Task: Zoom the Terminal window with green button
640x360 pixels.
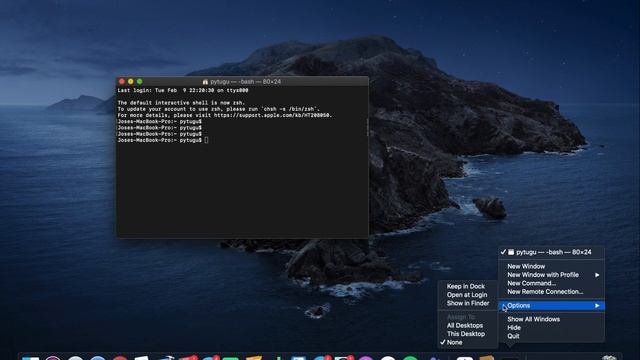Action: pos(140,82)
